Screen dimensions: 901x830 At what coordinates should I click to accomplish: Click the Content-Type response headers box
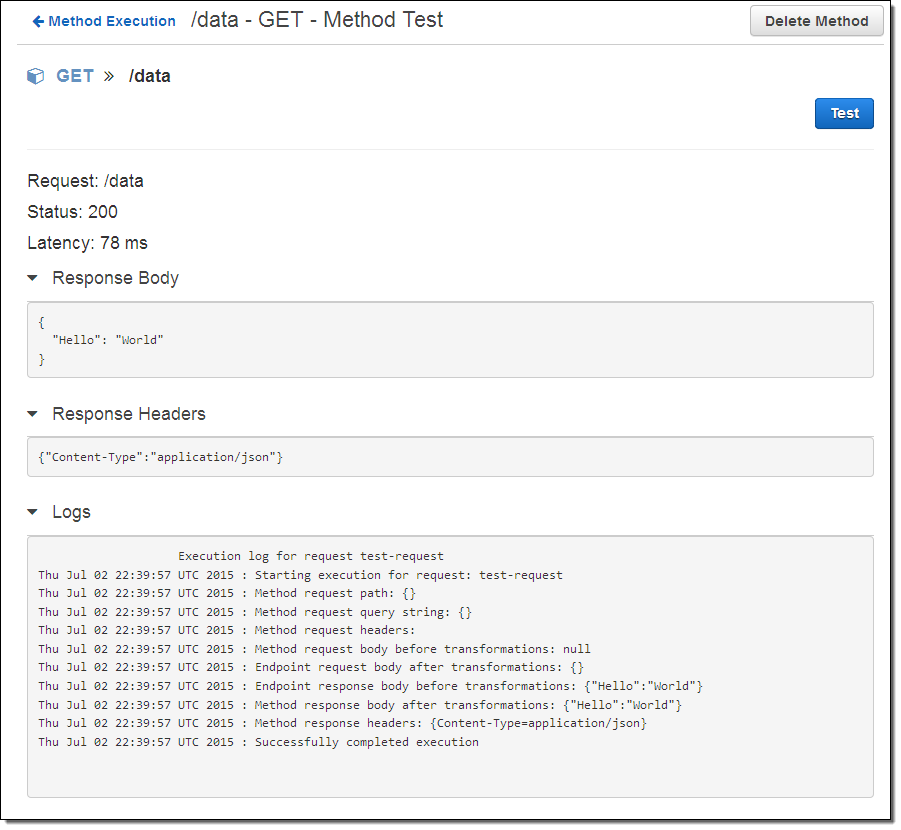[x=449, y=456]
